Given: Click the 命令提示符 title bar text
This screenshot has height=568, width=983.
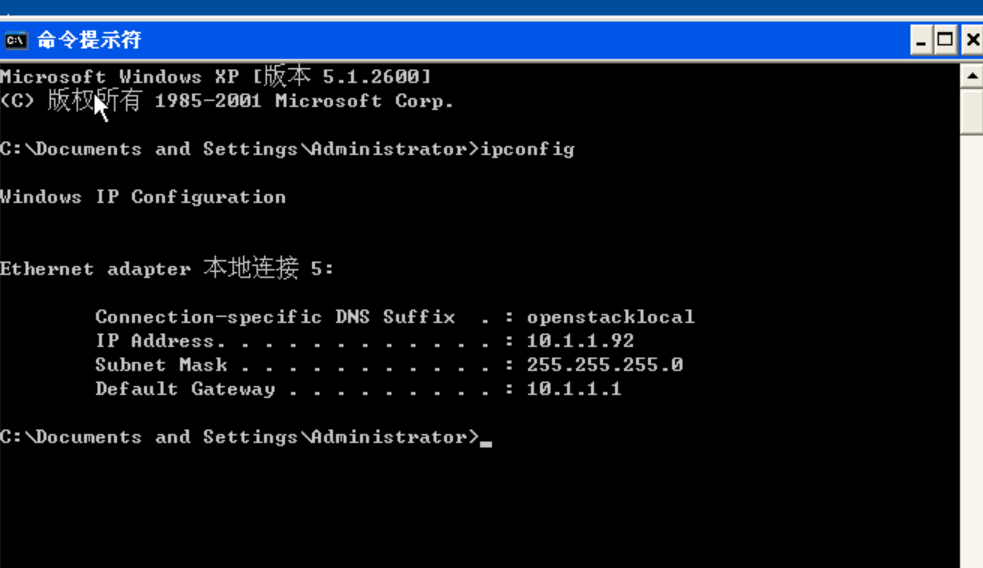Looking at the screenshot, I should pos(89,40).
